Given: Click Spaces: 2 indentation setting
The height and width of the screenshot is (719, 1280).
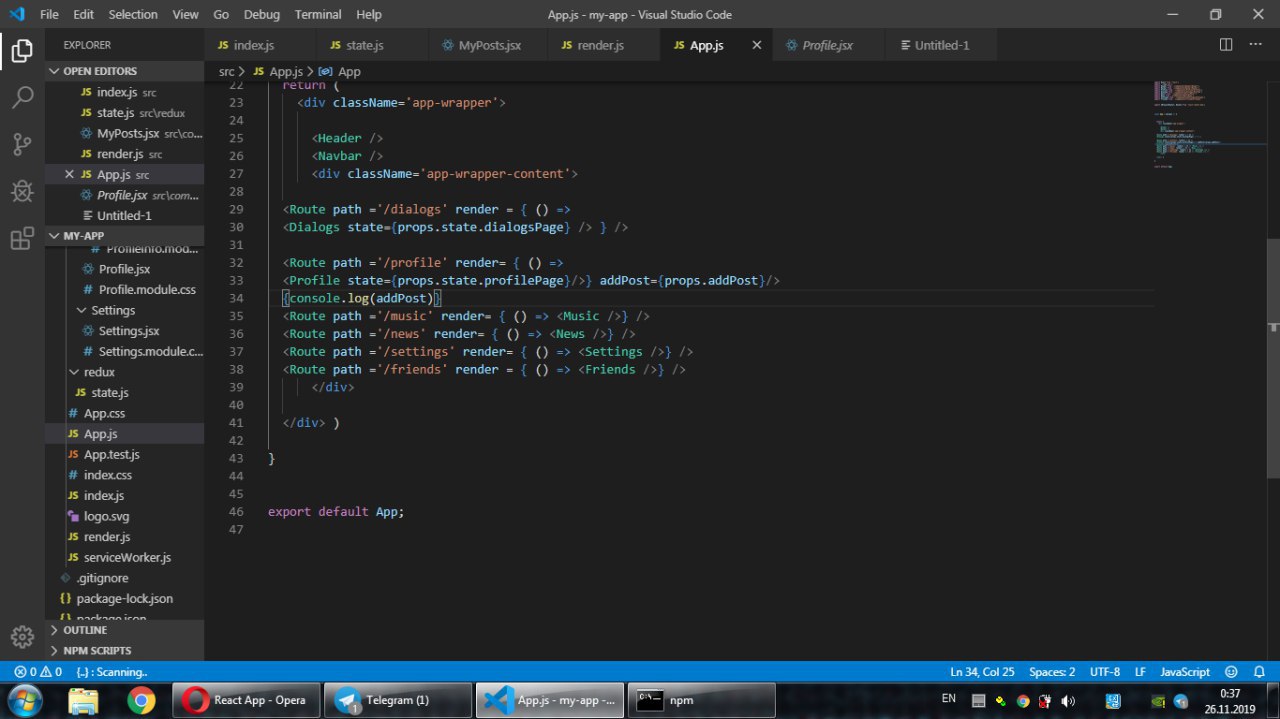Looking at the screenshot, I should tap(1052, 672).
